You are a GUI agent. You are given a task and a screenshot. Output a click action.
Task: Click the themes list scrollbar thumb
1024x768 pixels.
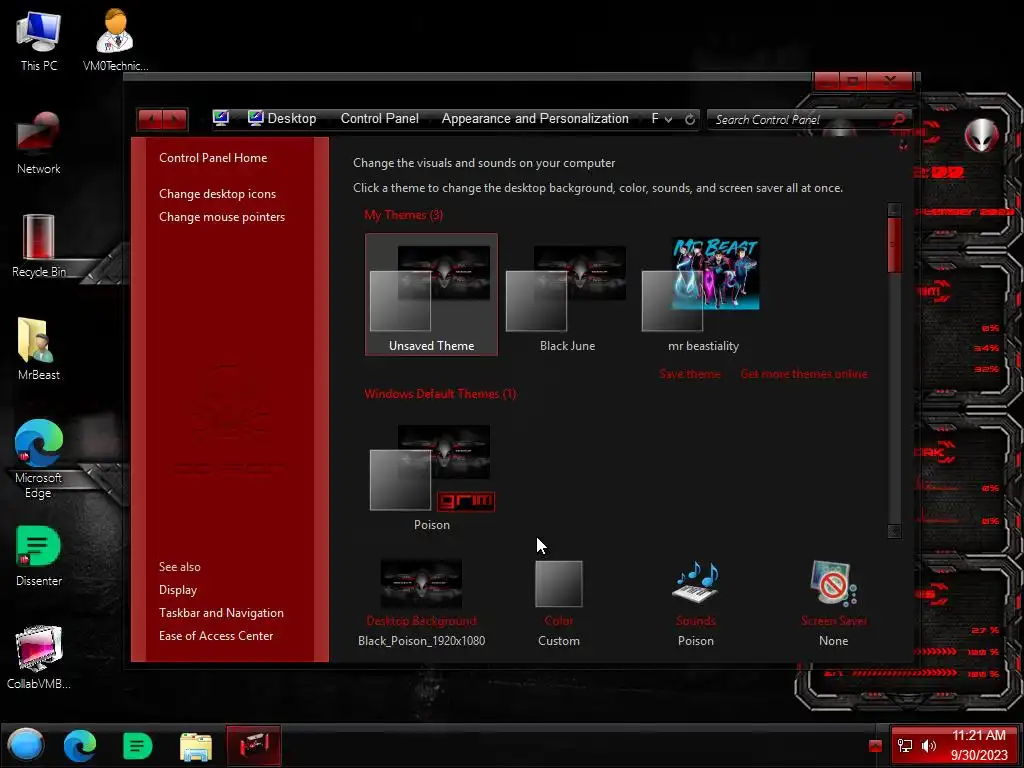click(894, 245)
